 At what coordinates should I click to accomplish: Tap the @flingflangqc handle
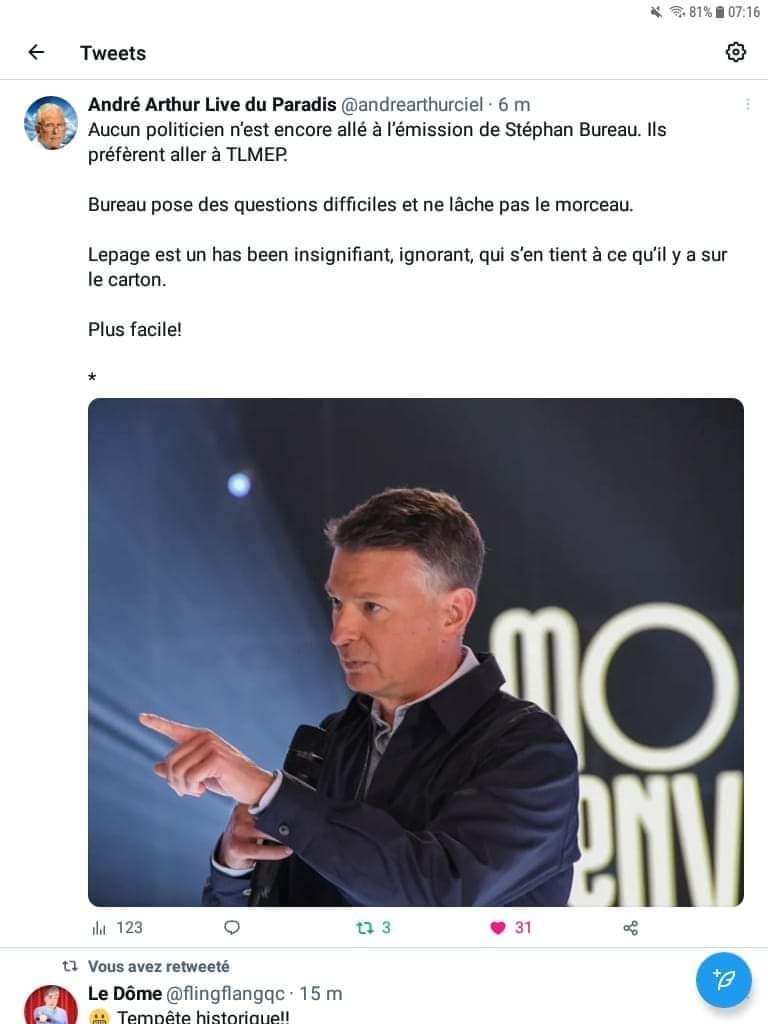pos(225,994)
